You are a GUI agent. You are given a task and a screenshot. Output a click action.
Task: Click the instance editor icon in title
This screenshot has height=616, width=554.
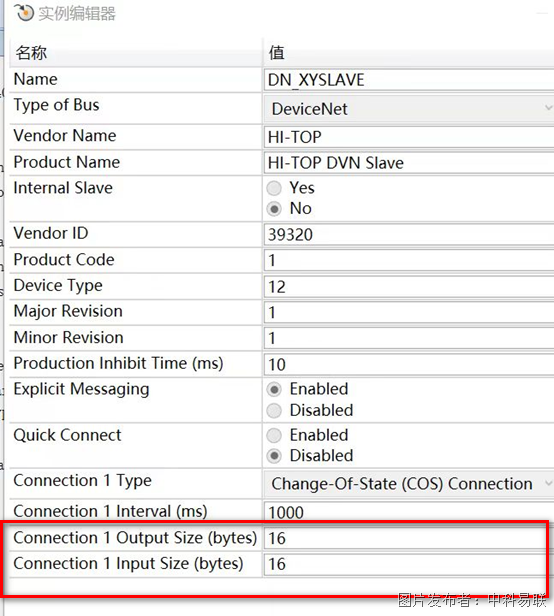point(24,13)
